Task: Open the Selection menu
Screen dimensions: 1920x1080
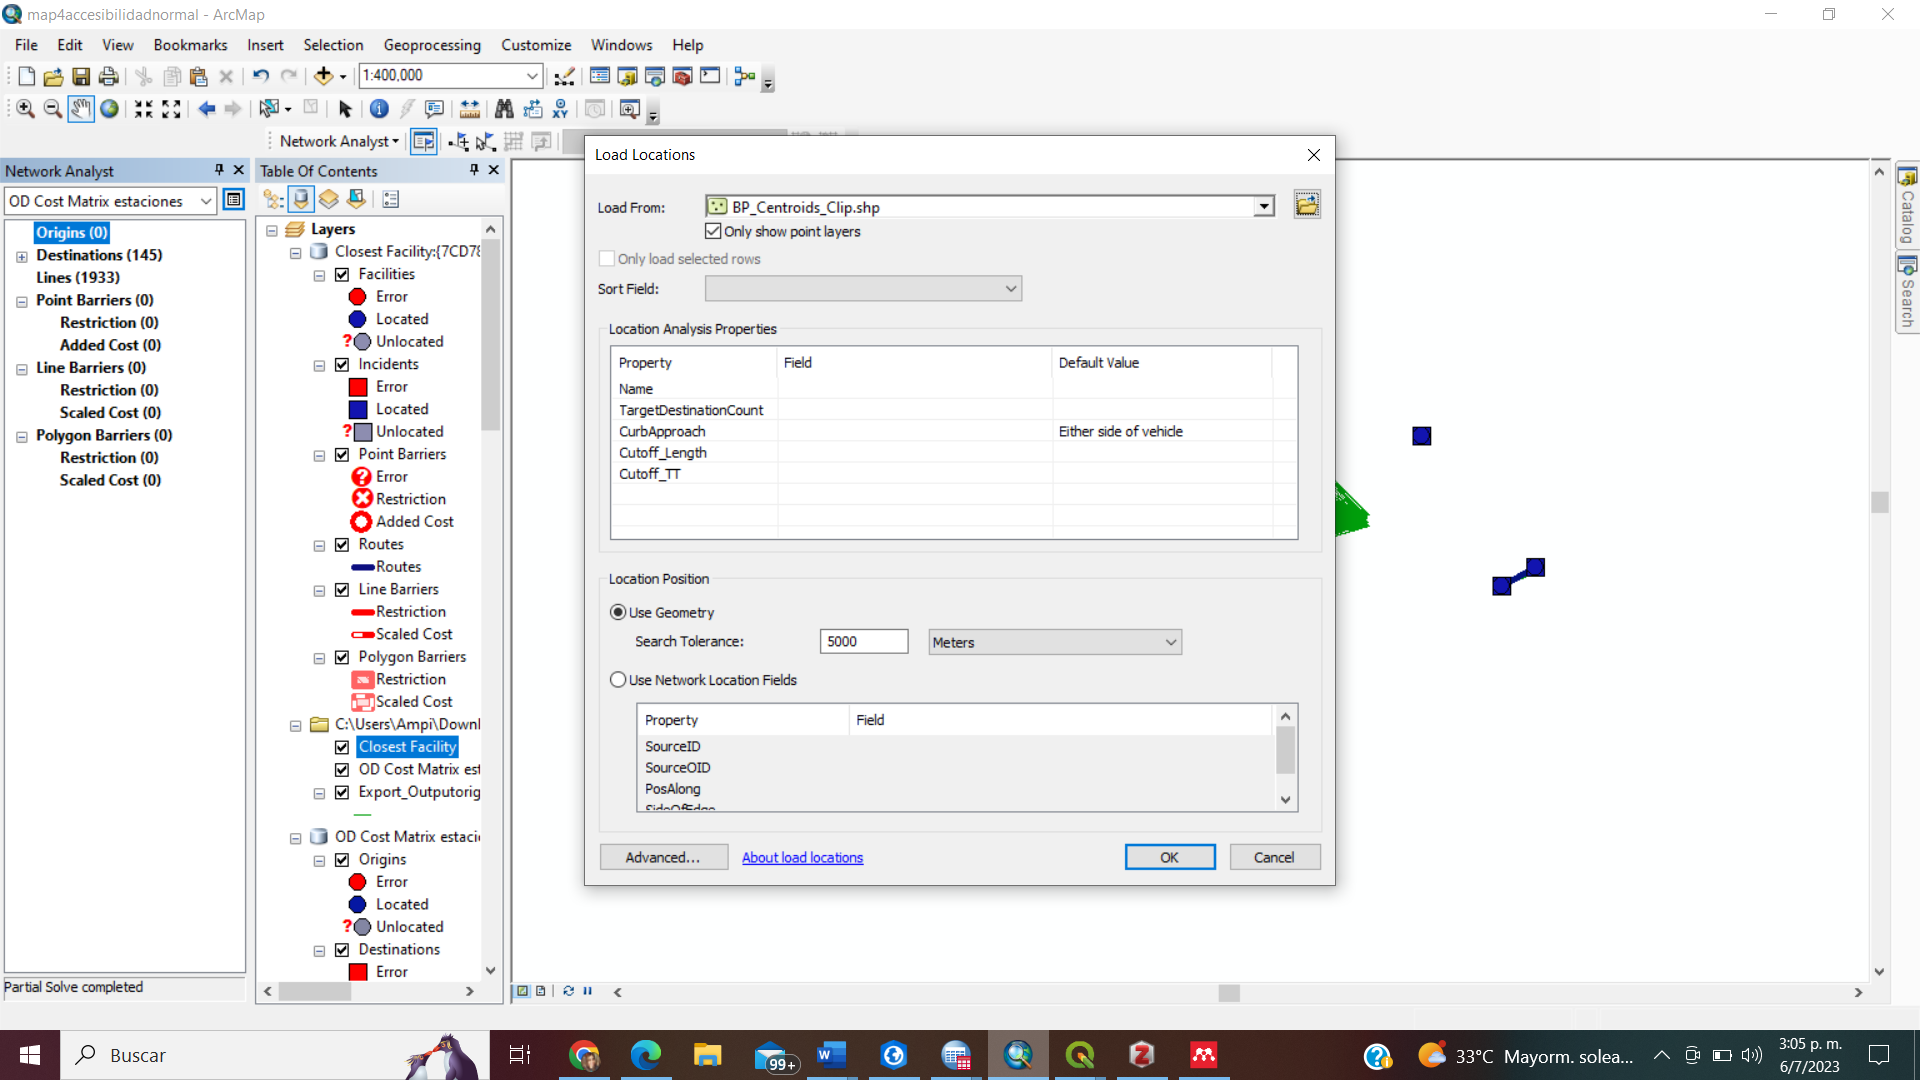Action: (333, 45)
